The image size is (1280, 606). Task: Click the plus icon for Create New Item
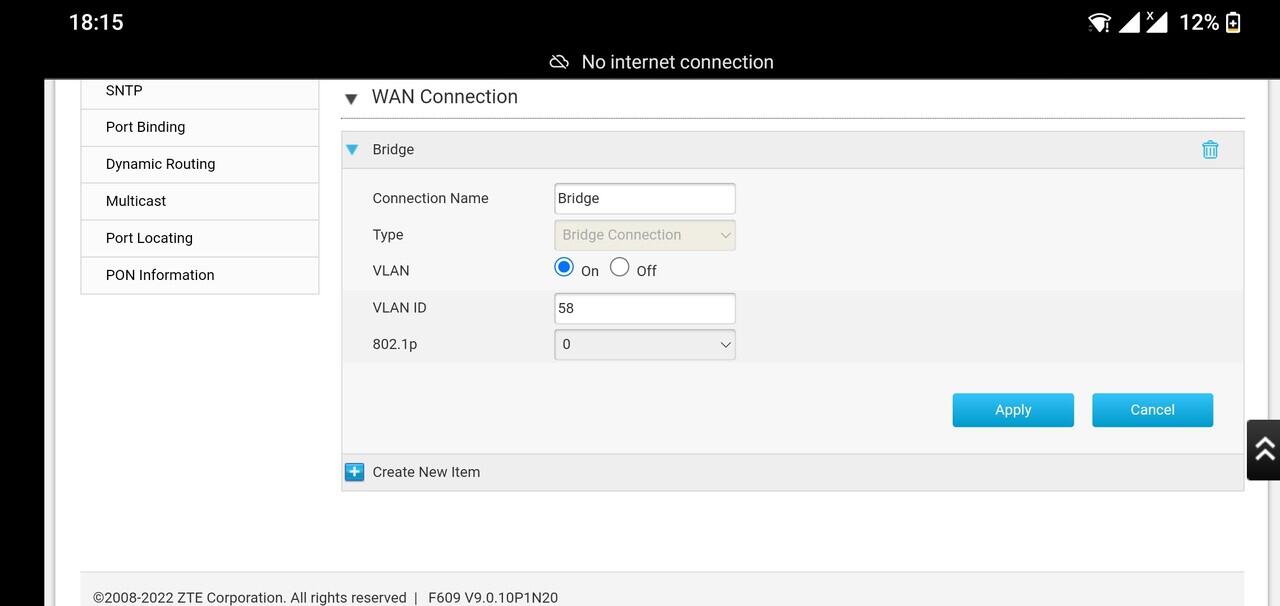point(354,472)
